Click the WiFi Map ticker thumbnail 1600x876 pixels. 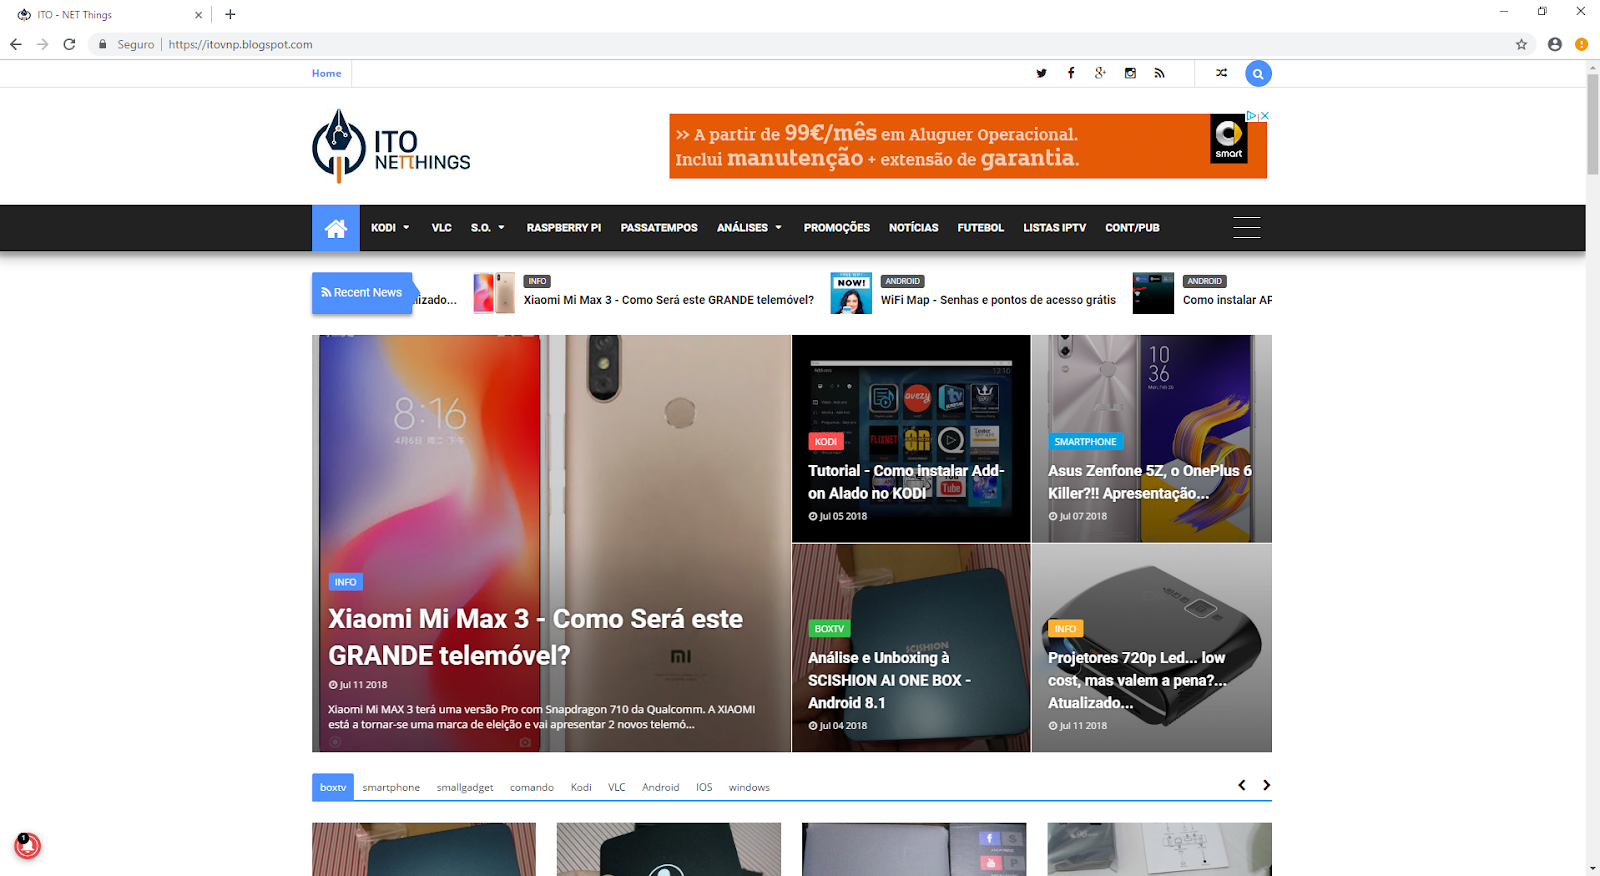pos(851,293)
